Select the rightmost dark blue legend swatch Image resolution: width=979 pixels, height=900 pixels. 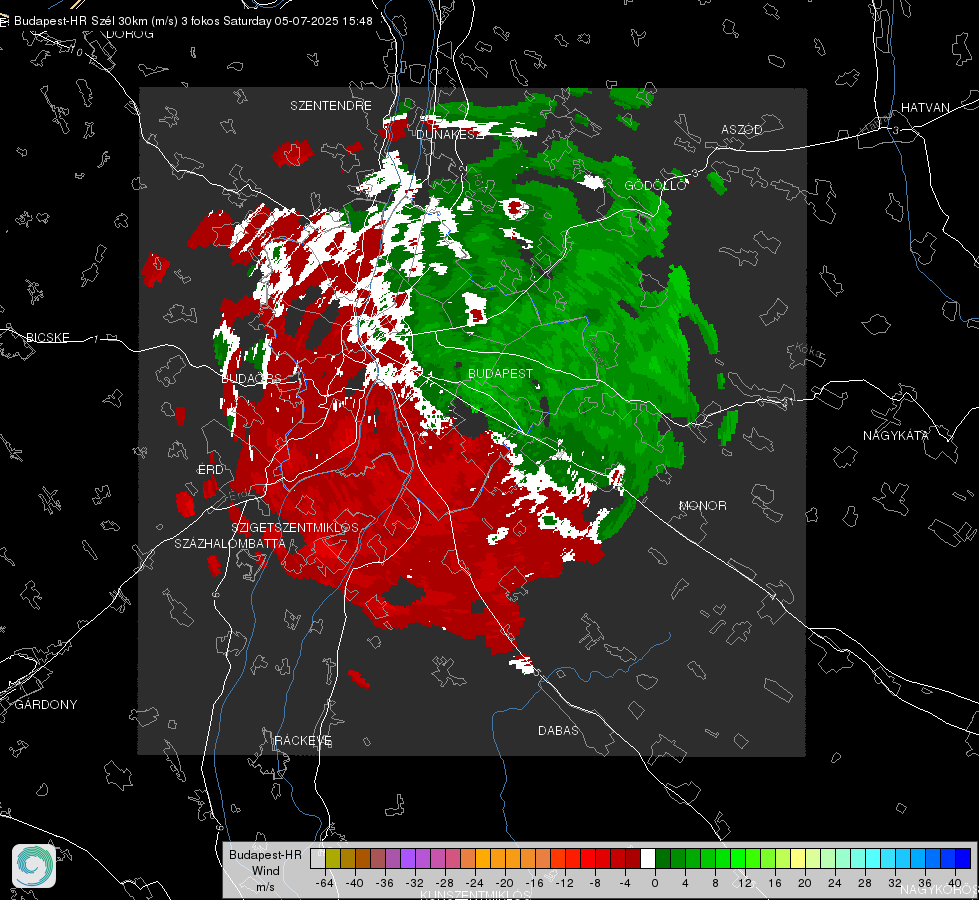963,858
